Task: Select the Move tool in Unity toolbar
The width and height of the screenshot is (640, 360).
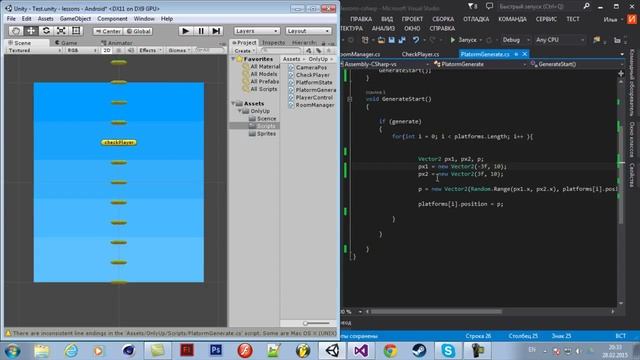Action: click(x=31, y=31)
